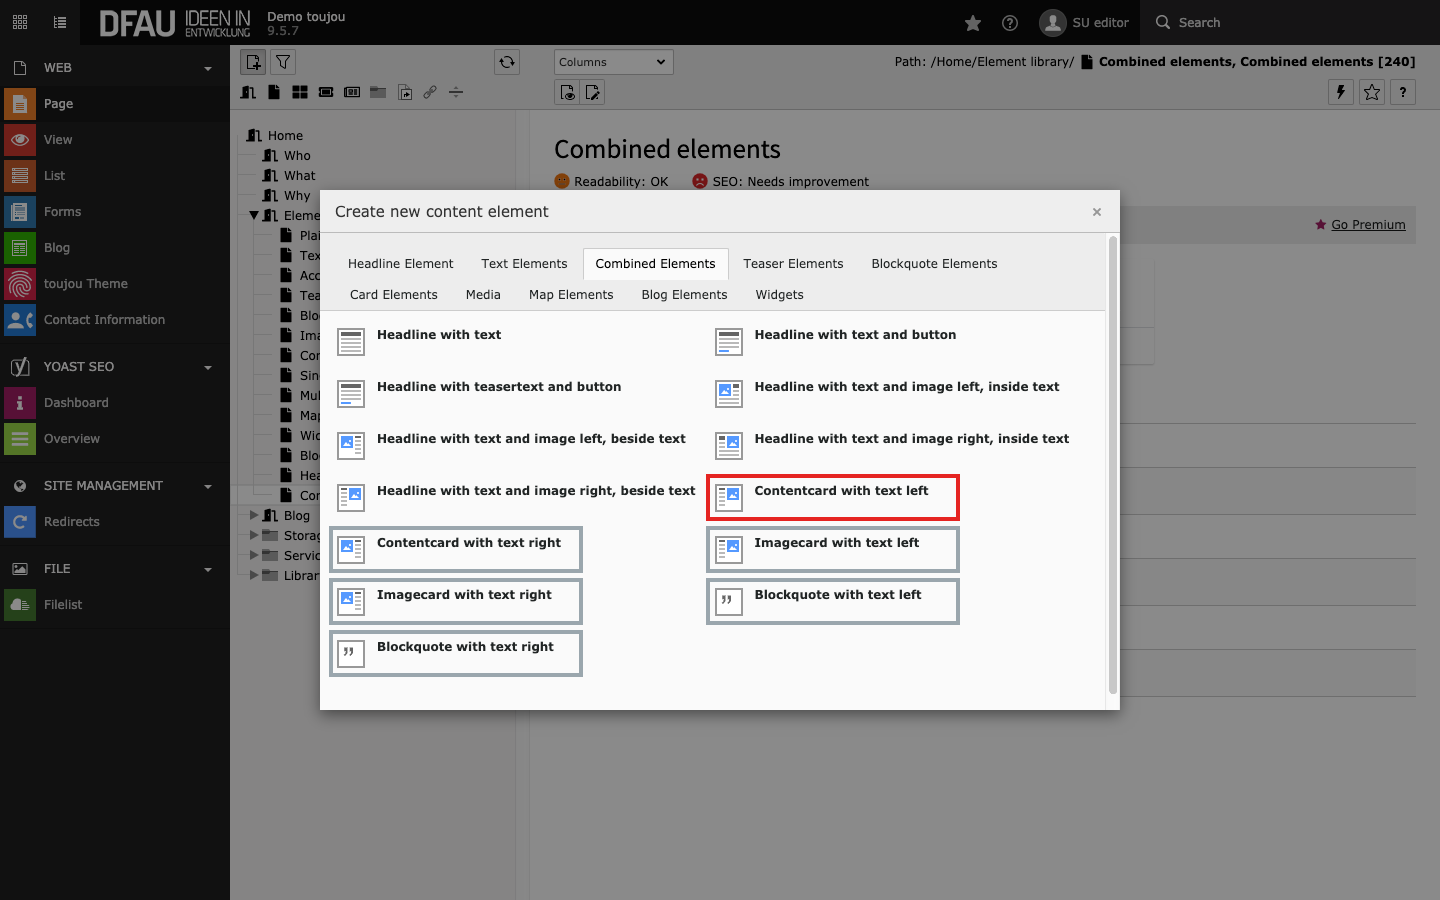Click the refresh page tree icon

[x=507, y=62]
